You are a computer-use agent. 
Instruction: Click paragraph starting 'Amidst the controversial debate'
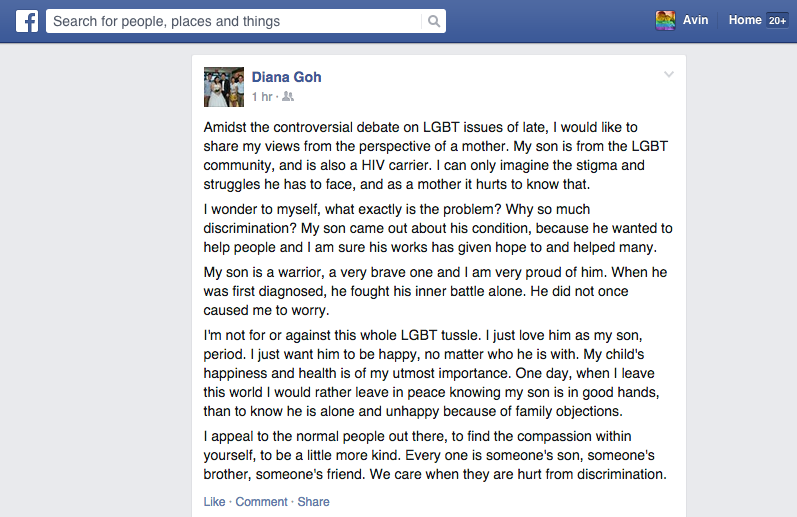click(x=436, y=156)
